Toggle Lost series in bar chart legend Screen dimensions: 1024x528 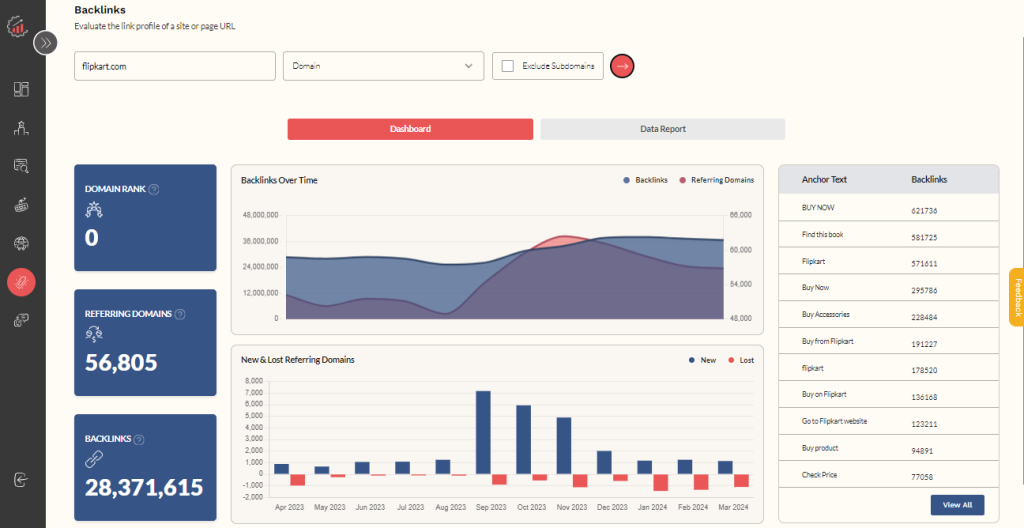pyautogui.click(x=741, y=360)
